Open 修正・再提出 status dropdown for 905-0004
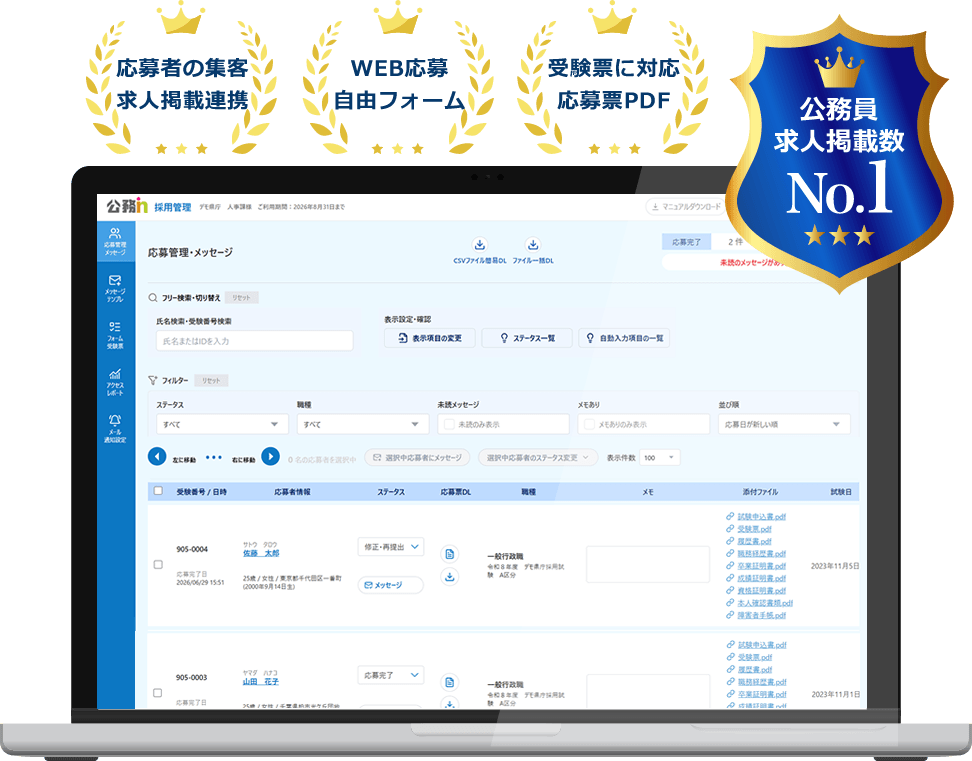 tap(391, 547)
